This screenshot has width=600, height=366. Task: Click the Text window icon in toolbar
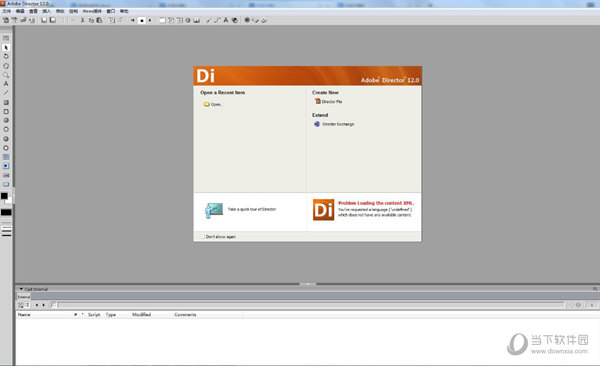[x=226, y=20]
